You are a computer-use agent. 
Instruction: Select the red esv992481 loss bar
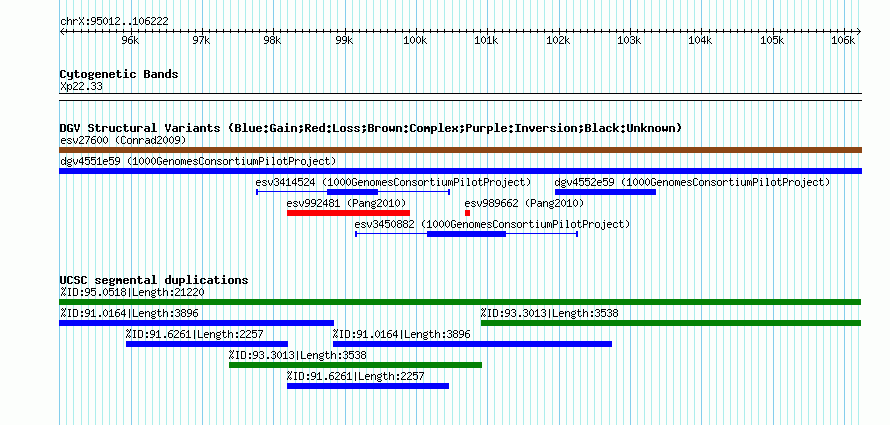click(348, 213)
